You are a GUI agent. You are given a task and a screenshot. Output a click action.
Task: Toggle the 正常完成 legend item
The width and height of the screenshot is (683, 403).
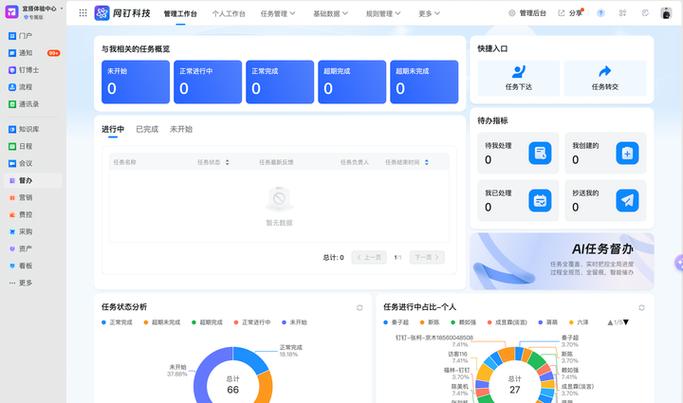click(117, 322)
